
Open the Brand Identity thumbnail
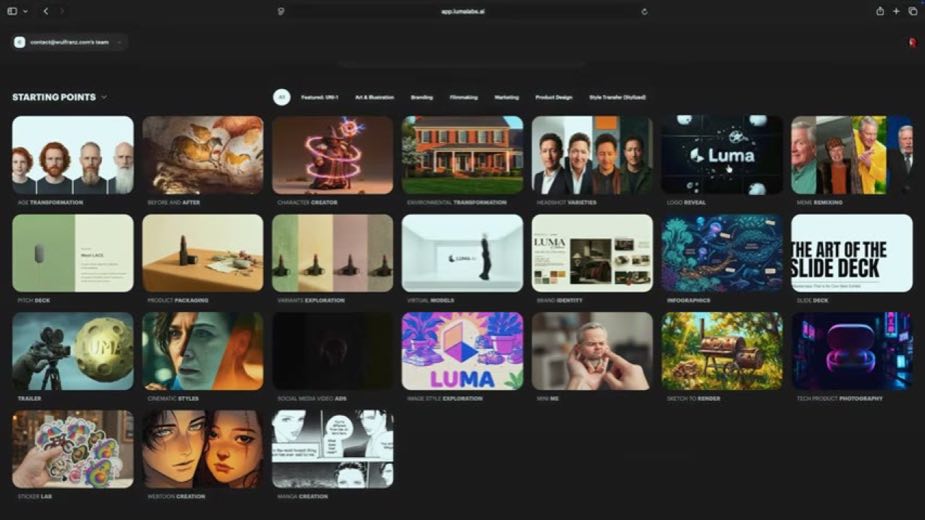coord(592,253)
